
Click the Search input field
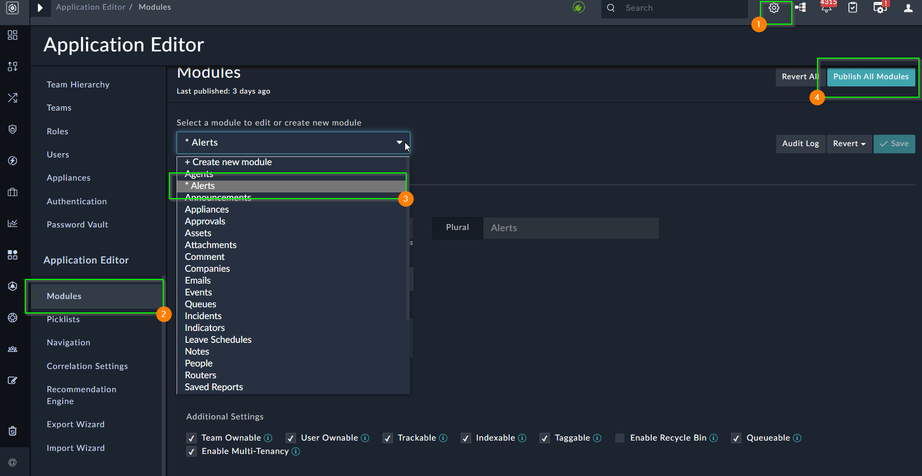(x=674, y=8)
